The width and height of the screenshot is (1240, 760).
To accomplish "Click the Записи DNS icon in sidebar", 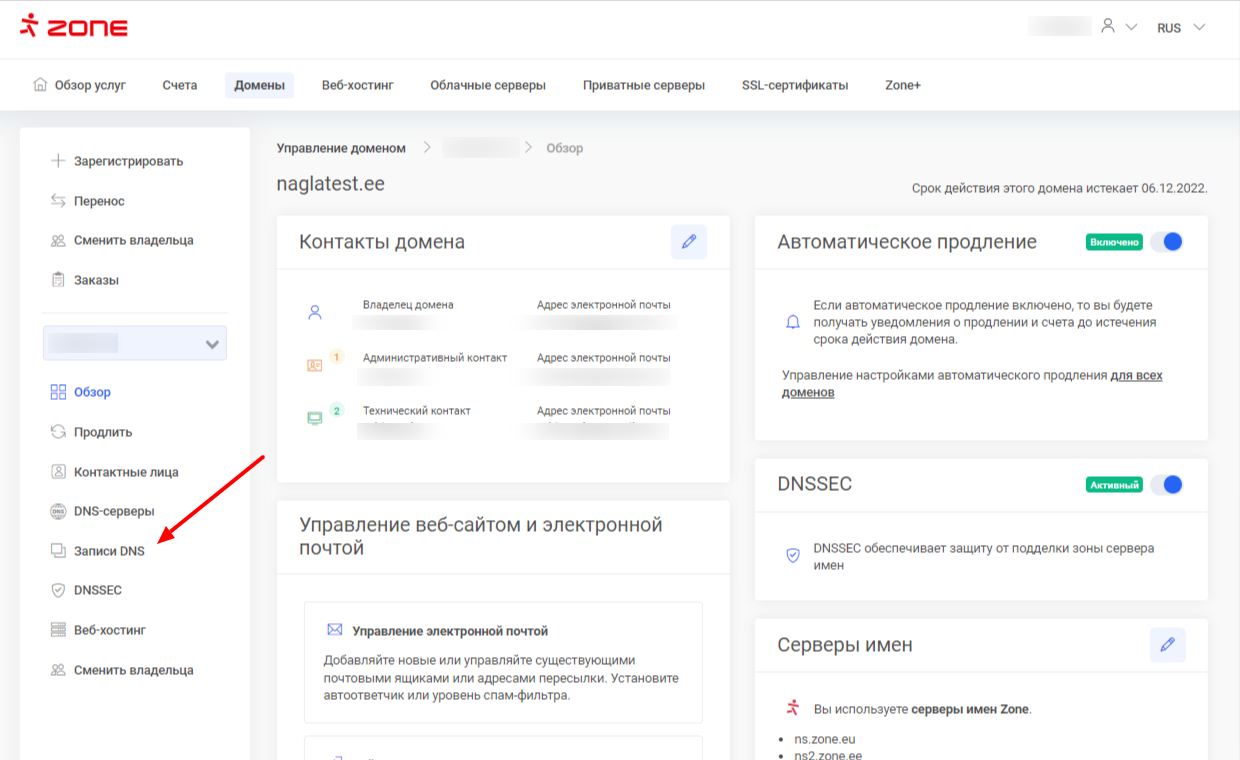I will click(58, 551).
